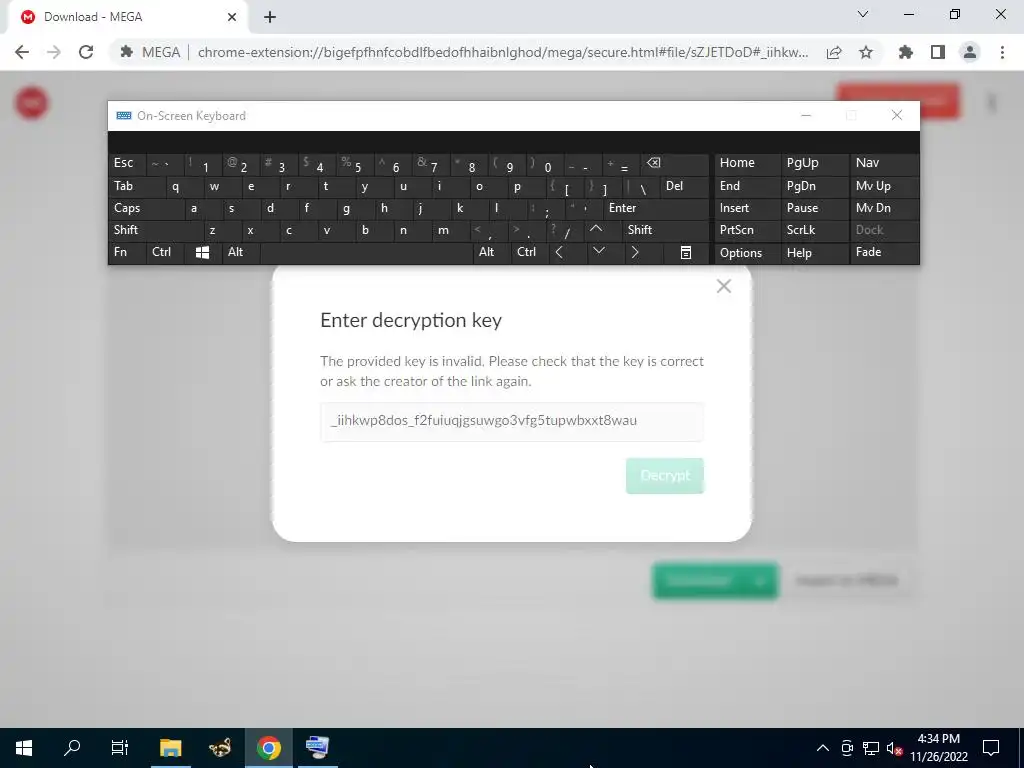Viewport: 1024px width, 768px height.
Task: Bookmark this page with the star
Action: click(x=866, y=52)
